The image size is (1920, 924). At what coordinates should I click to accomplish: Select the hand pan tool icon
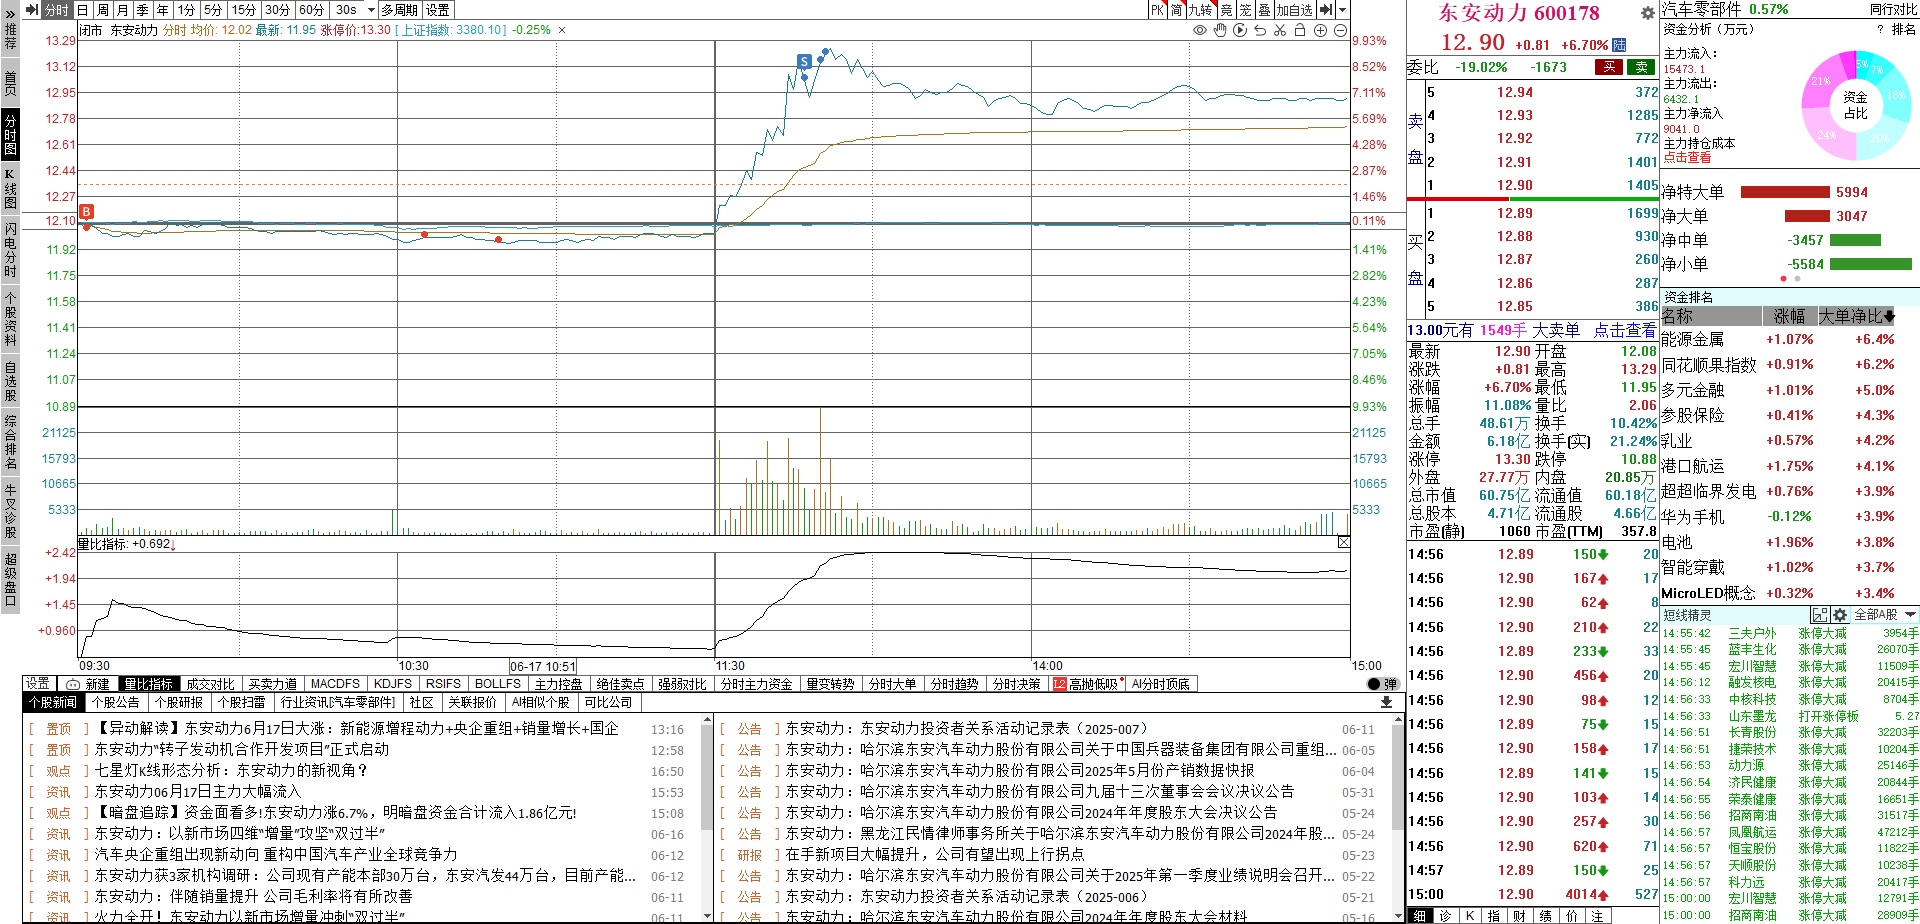[1220, 30]
